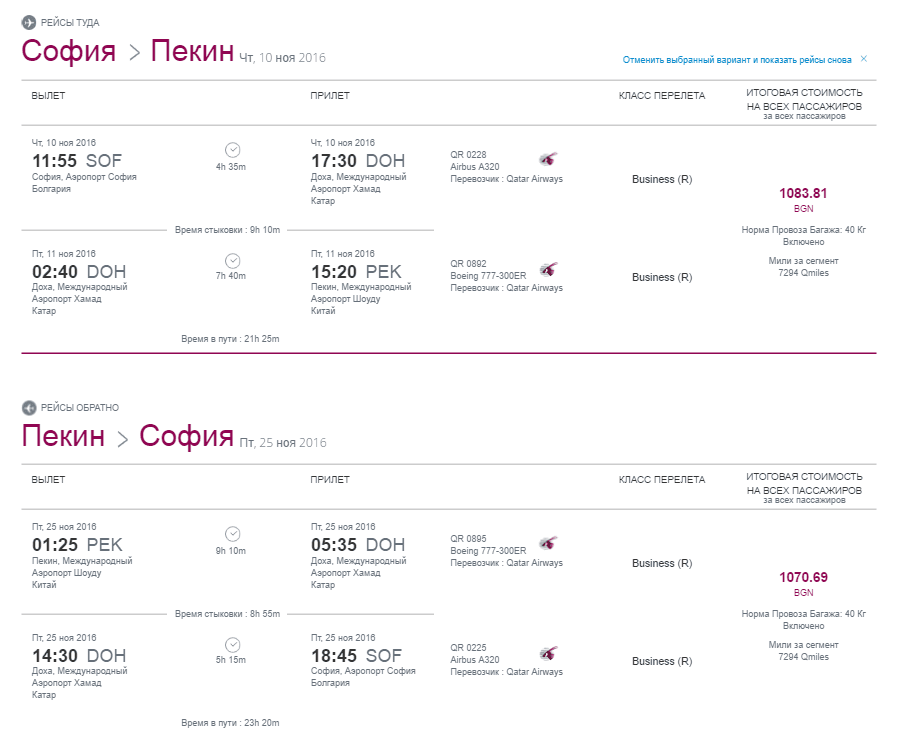Click flight number QR 0228
The width and height of the screenshot is (897, 733).
click(x=468, y=154)
